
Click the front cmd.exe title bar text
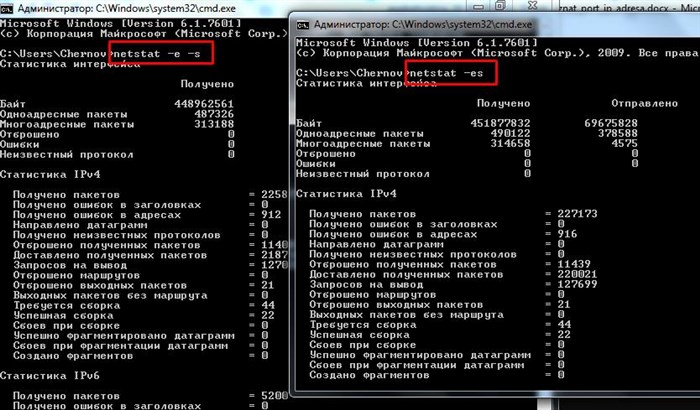pos(423,25)
